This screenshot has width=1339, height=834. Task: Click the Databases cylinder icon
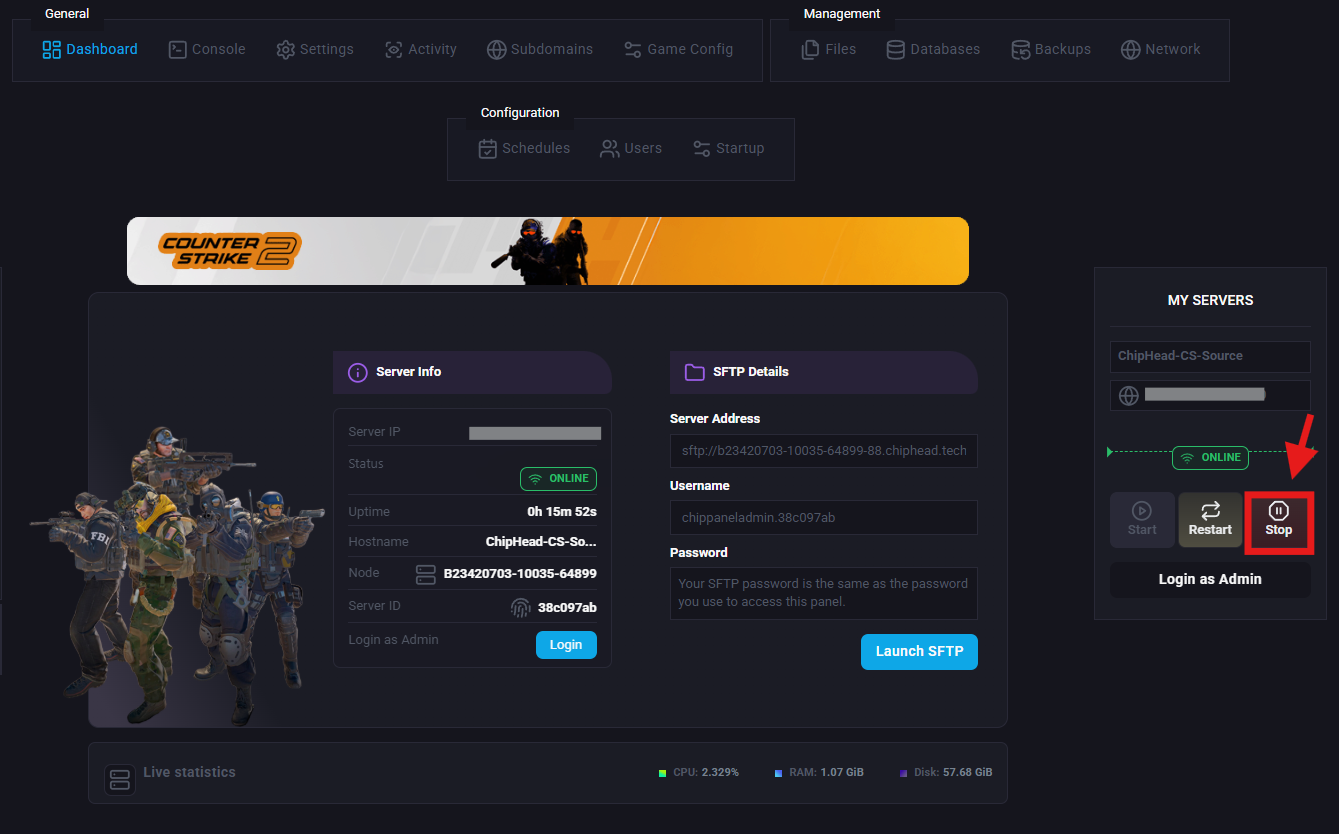click(x=896, y=49)
